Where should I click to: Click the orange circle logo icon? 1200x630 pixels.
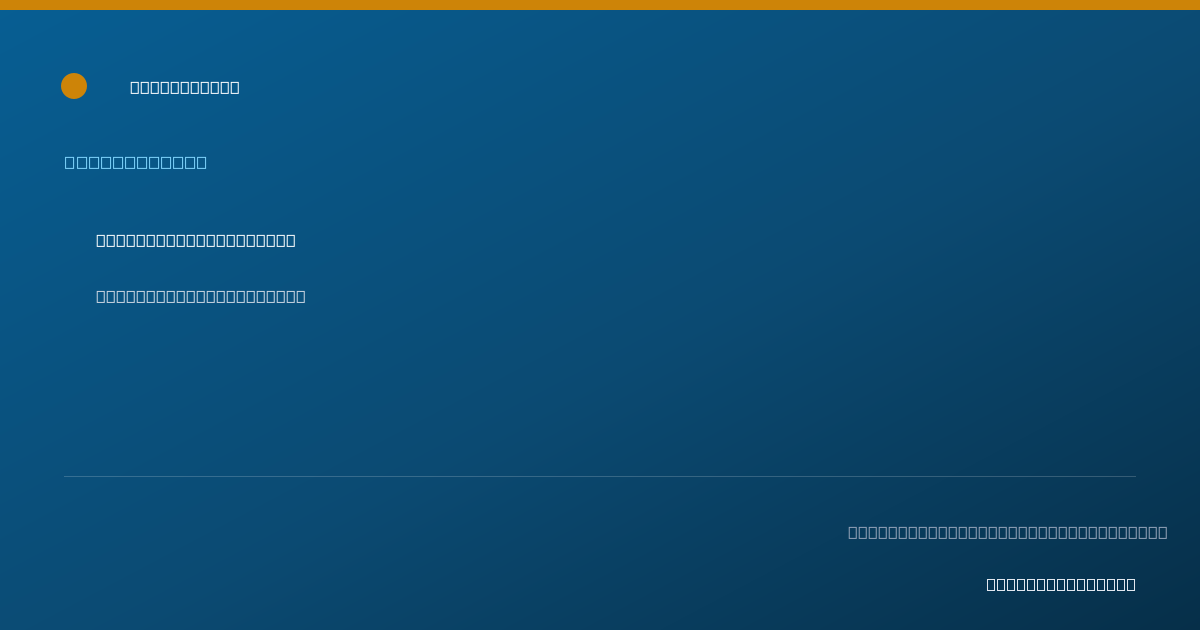pos(74,86)
